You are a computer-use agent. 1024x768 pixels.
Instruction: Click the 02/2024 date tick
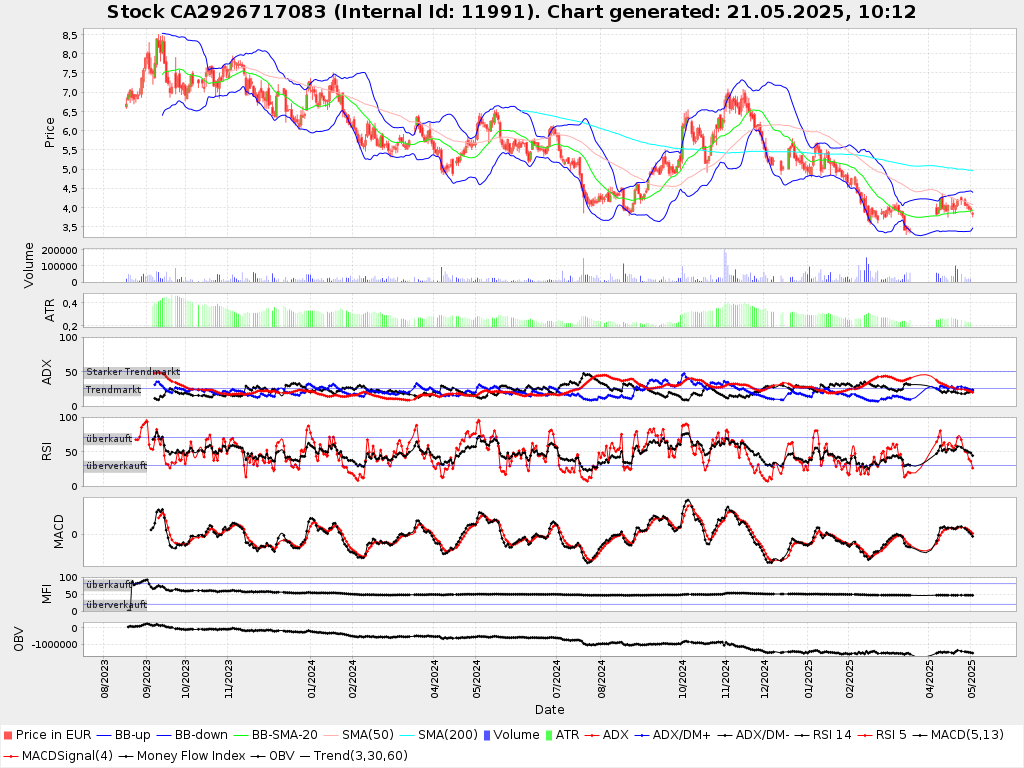[353, 679]
